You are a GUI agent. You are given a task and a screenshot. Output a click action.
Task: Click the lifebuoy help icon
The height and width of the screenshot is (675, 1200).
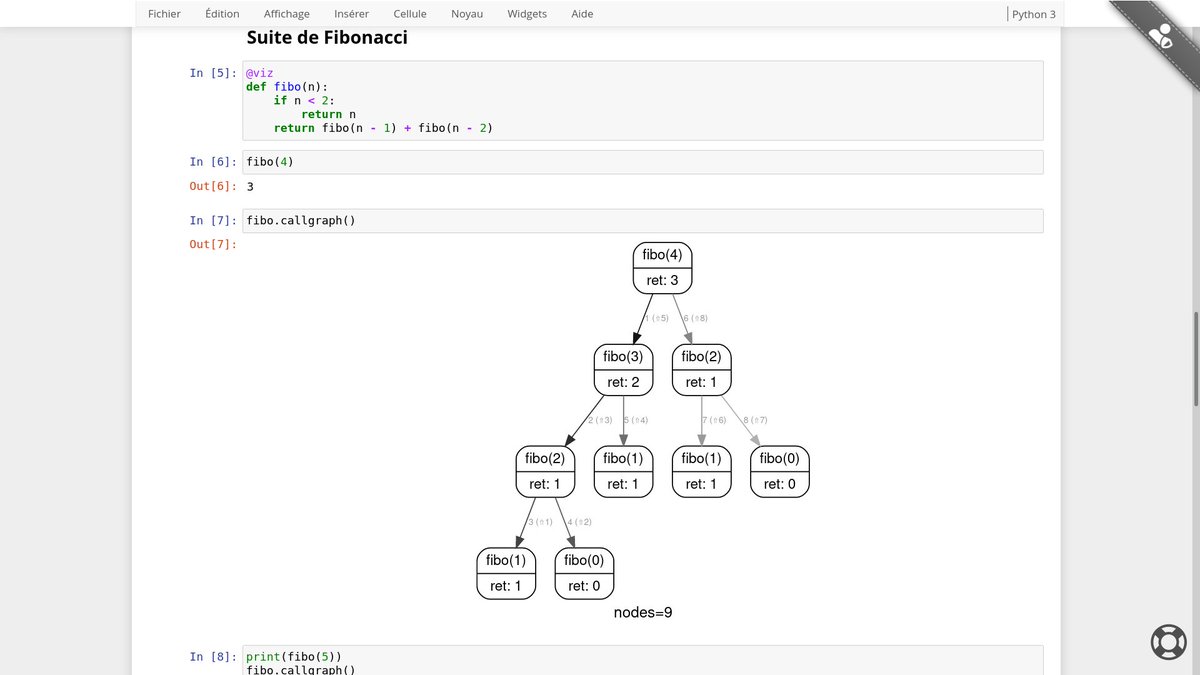[x=1167, y=640]
